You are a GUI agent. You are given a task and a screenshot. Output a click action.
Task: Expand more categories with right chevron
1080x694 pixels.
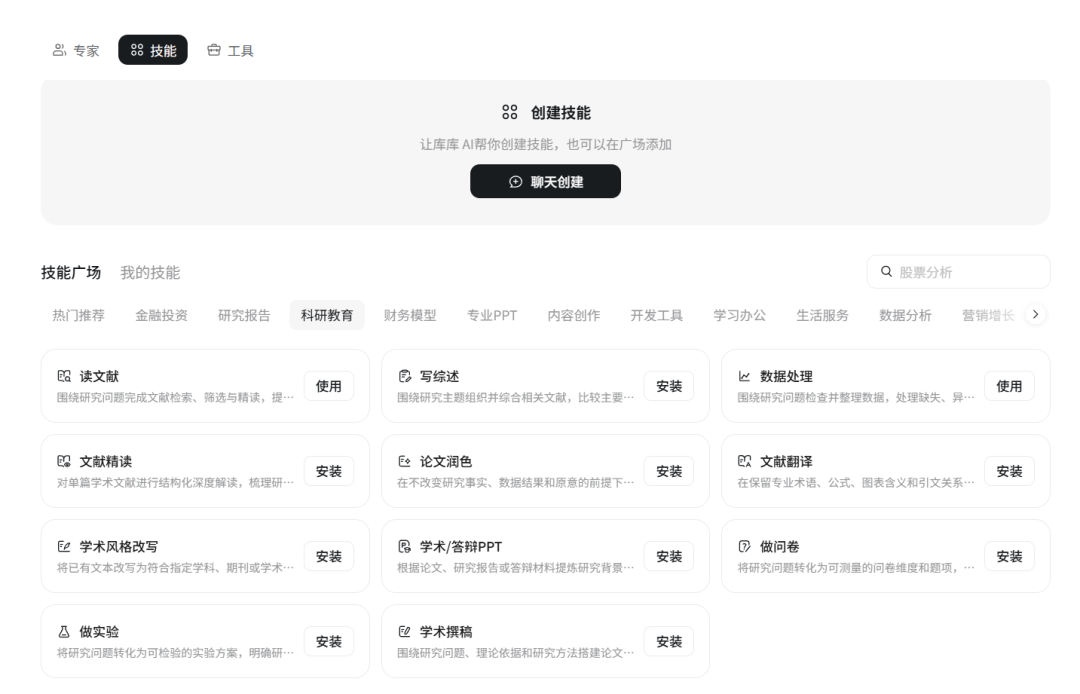coord(1035,315)
